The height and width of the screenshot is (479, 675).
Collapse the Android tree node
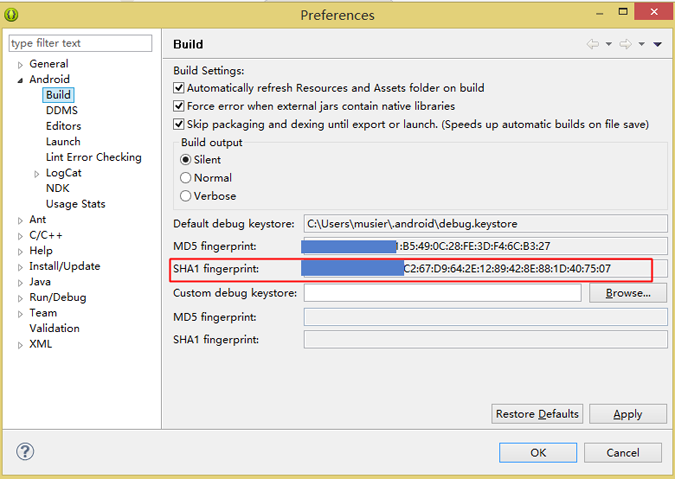(x=18, y=80)
